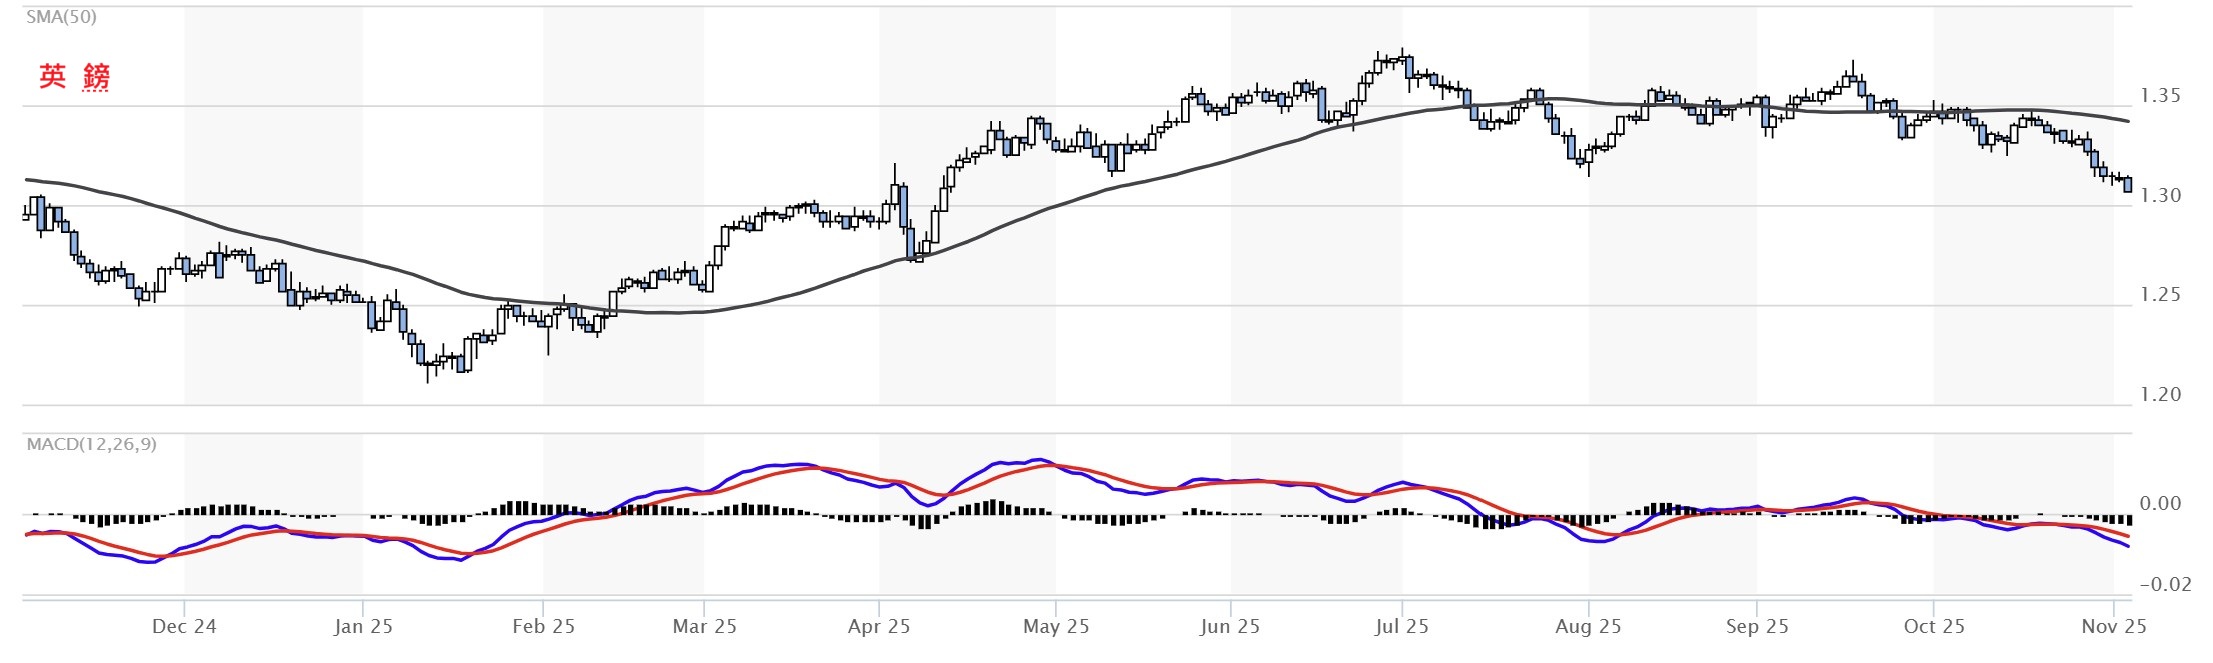Select the Sep 25 date marker
2213x663 pixels.
tap(1757, 627)
